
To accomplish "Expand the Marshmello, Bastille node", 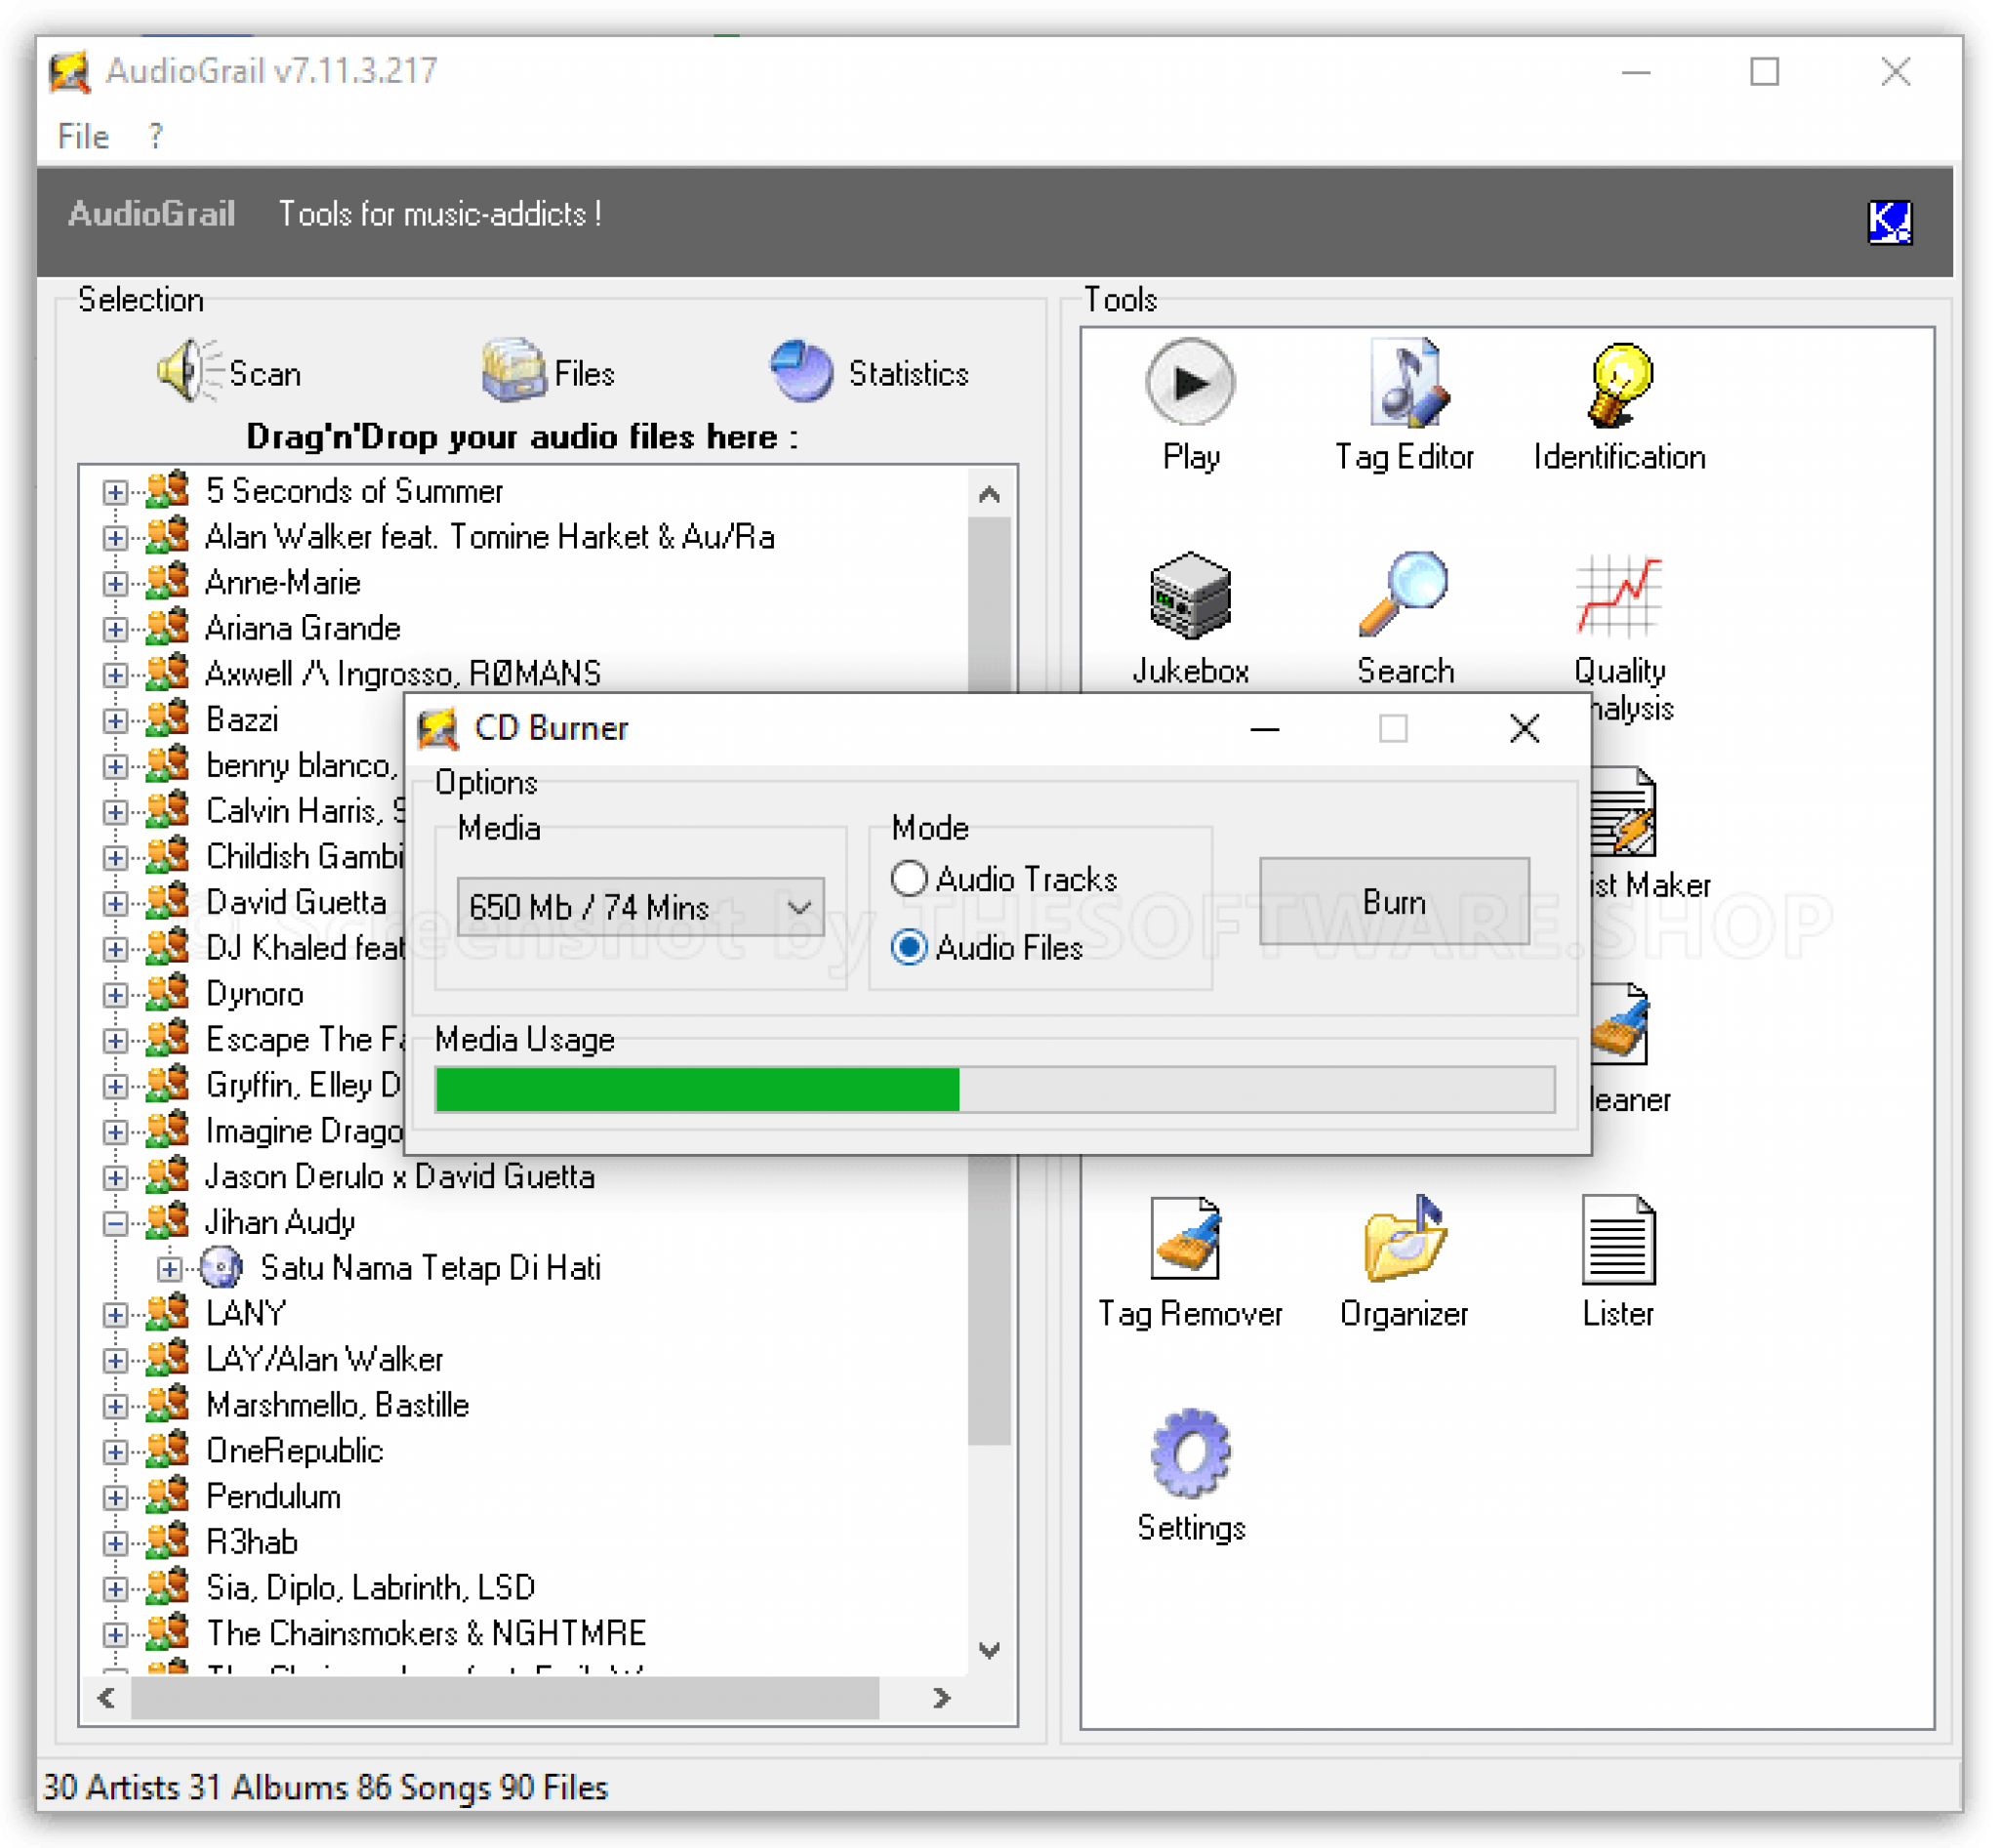I will pyautogui.click(x=115, y=1407).
